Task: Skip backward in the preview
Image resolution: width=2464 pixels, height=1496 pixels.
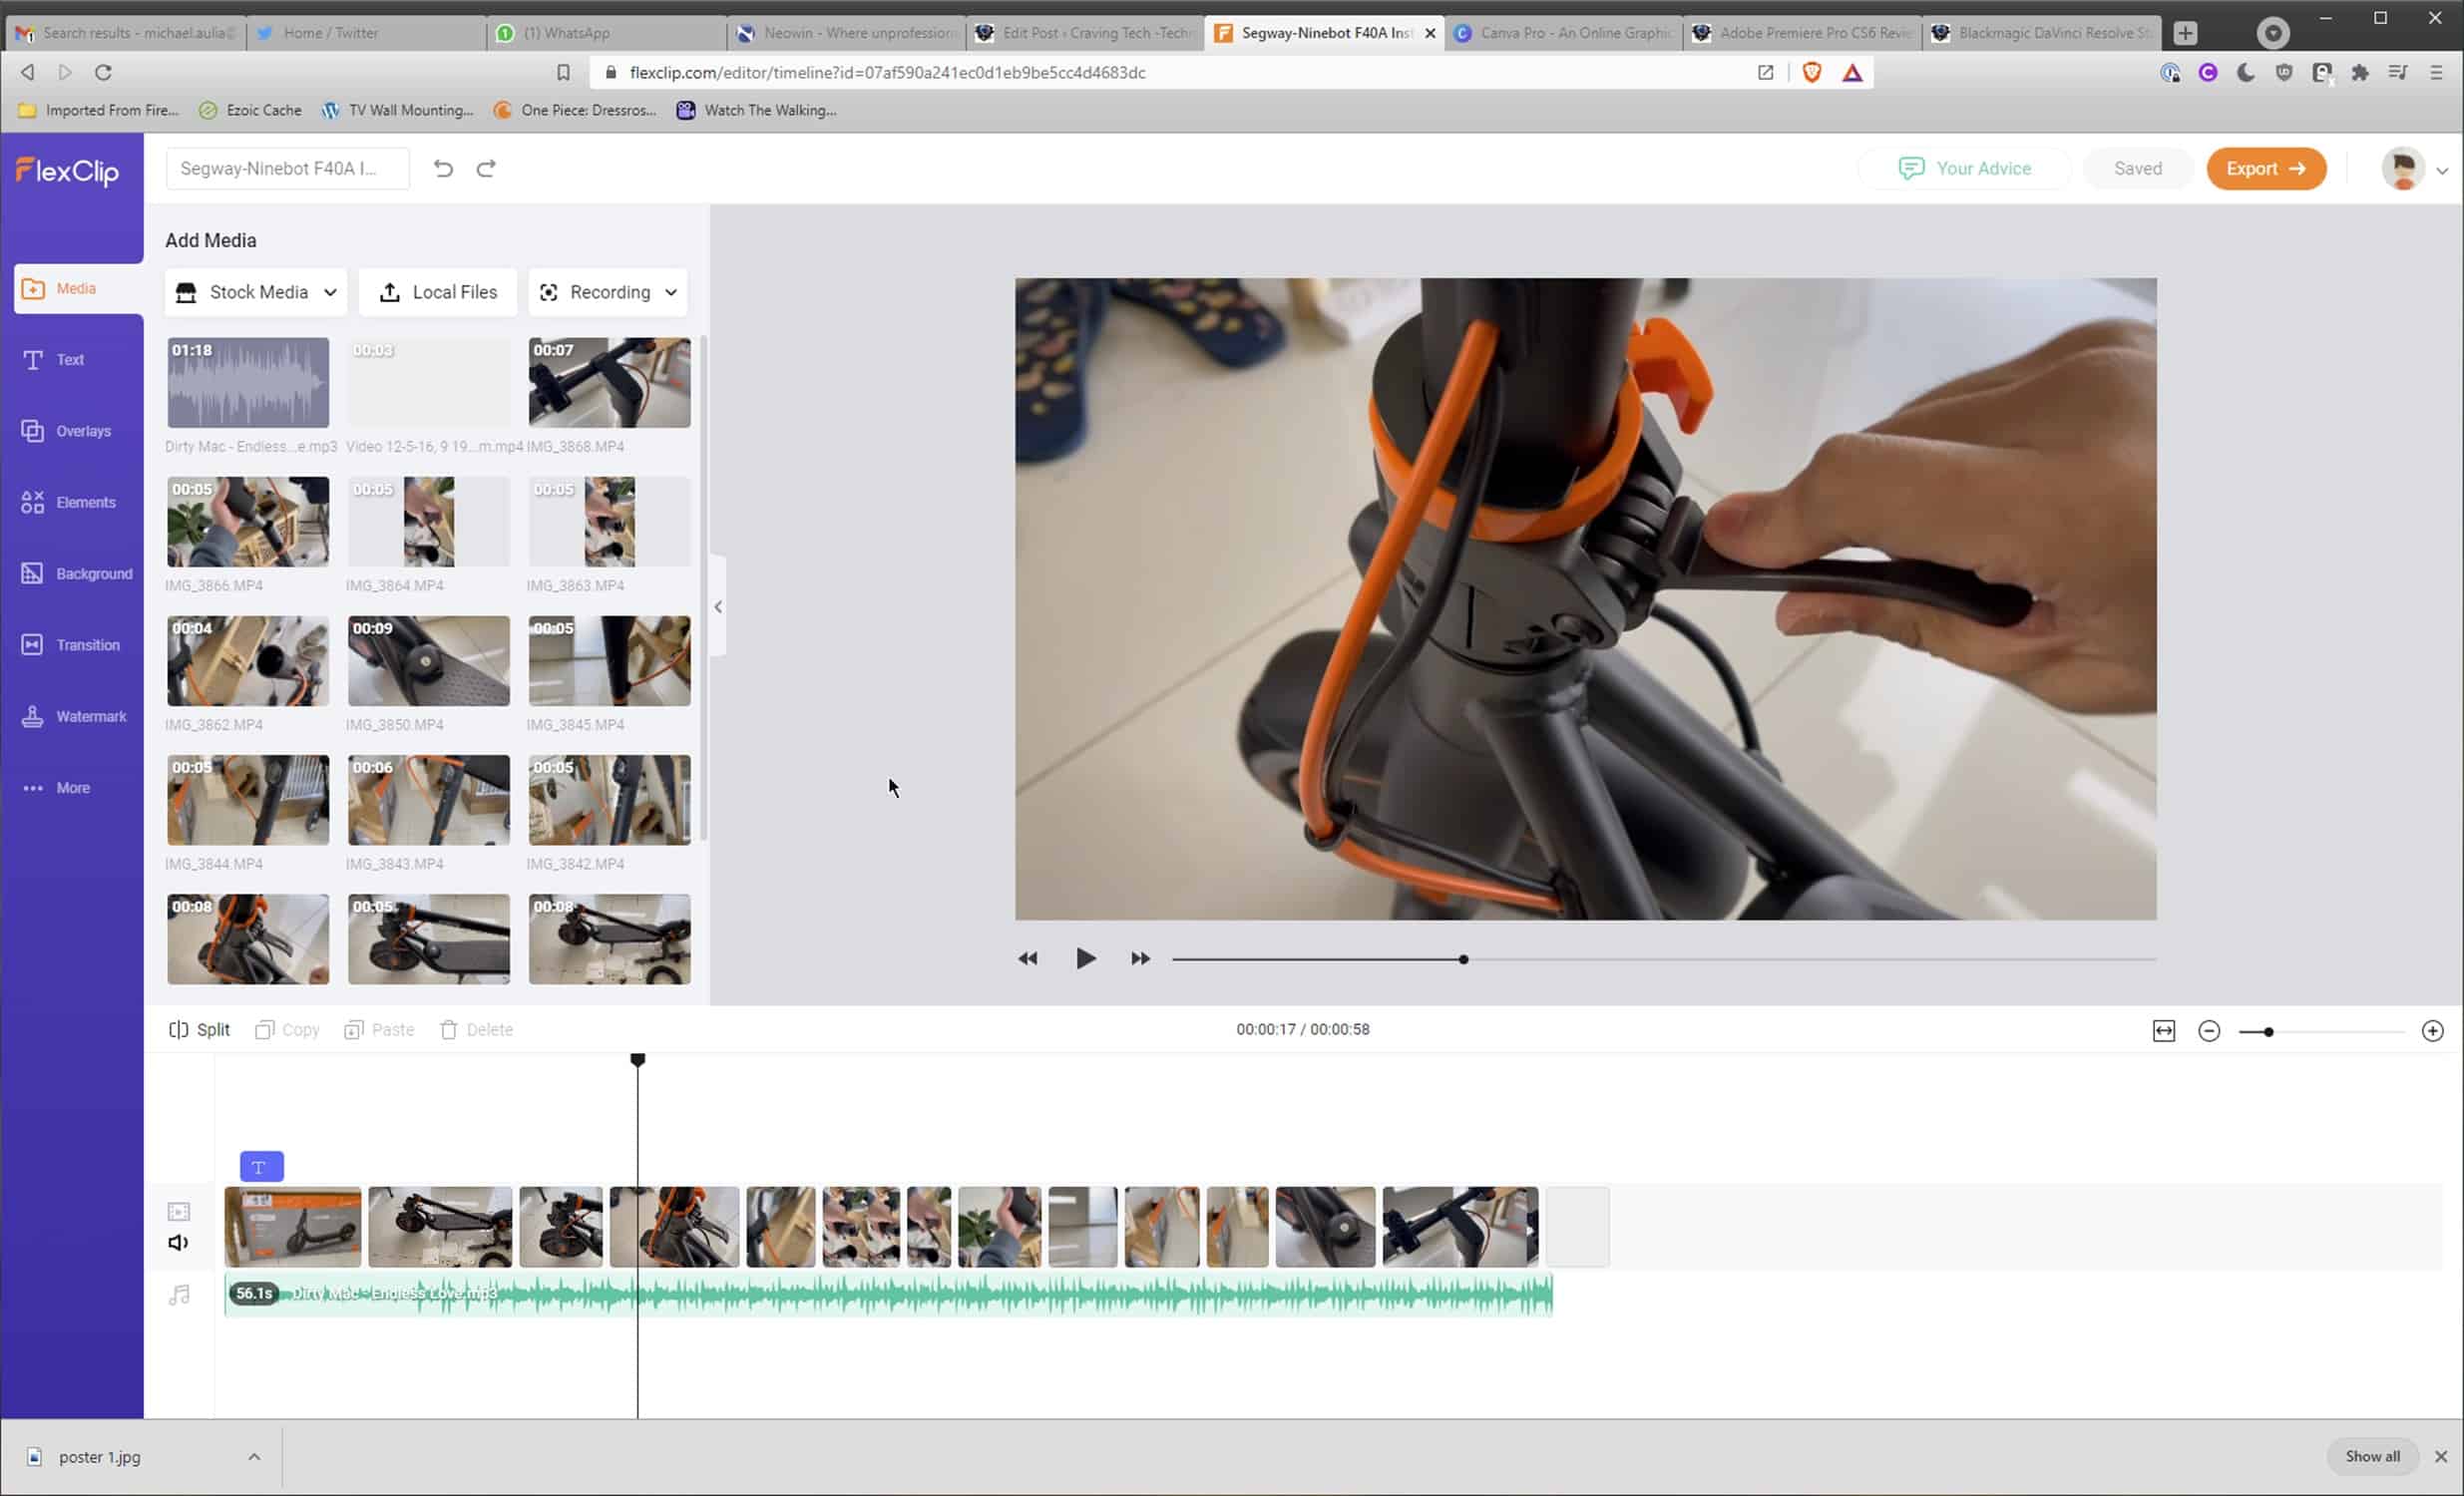Action: click(x=1028, y=959)
